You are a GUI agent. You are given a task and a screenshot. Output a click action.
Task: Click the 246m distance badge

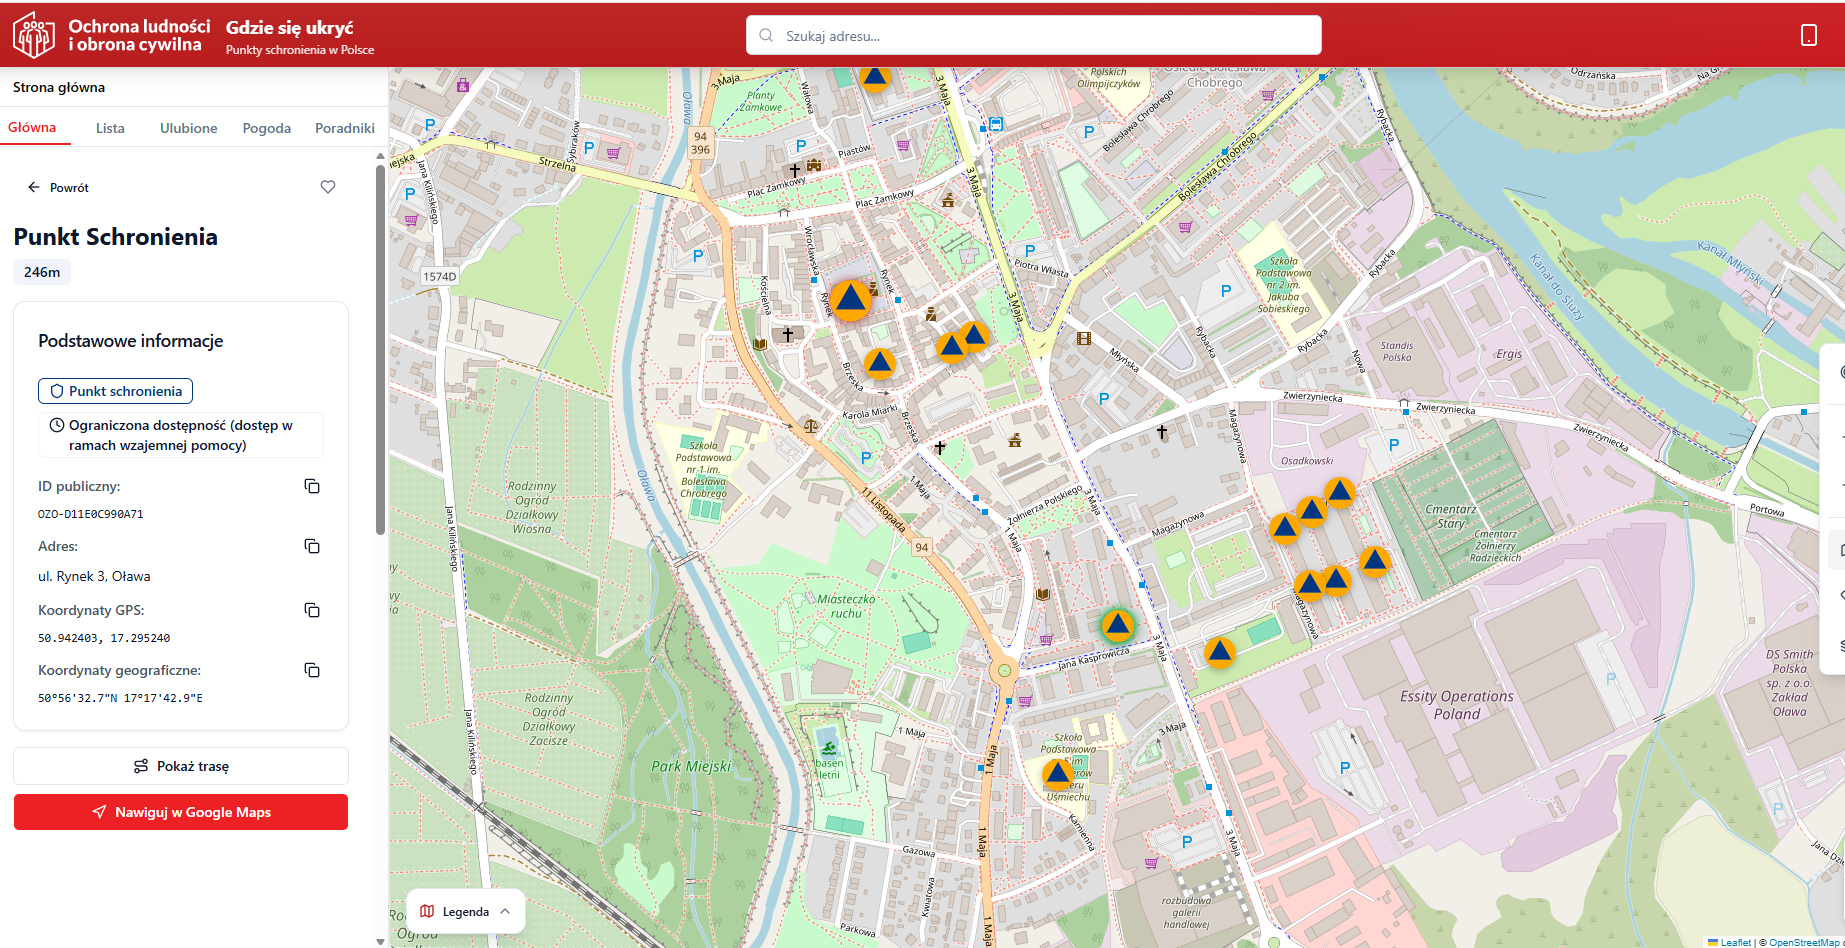click(42, 272)
